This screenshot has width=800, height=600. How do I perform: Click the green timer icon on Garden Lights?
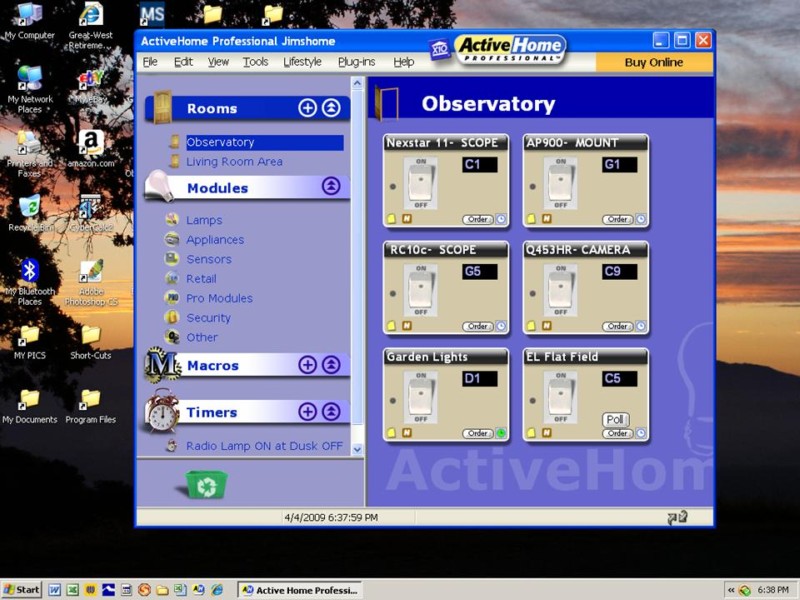[x=501, y=433]
